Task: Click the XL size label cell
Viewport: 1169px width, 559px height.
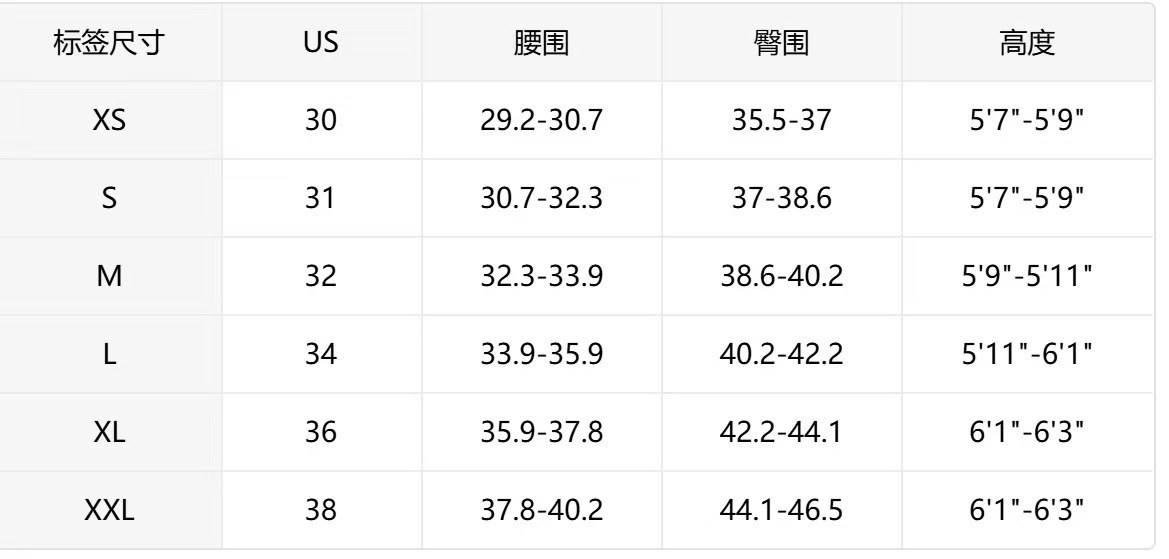Action: coord(109,432)
